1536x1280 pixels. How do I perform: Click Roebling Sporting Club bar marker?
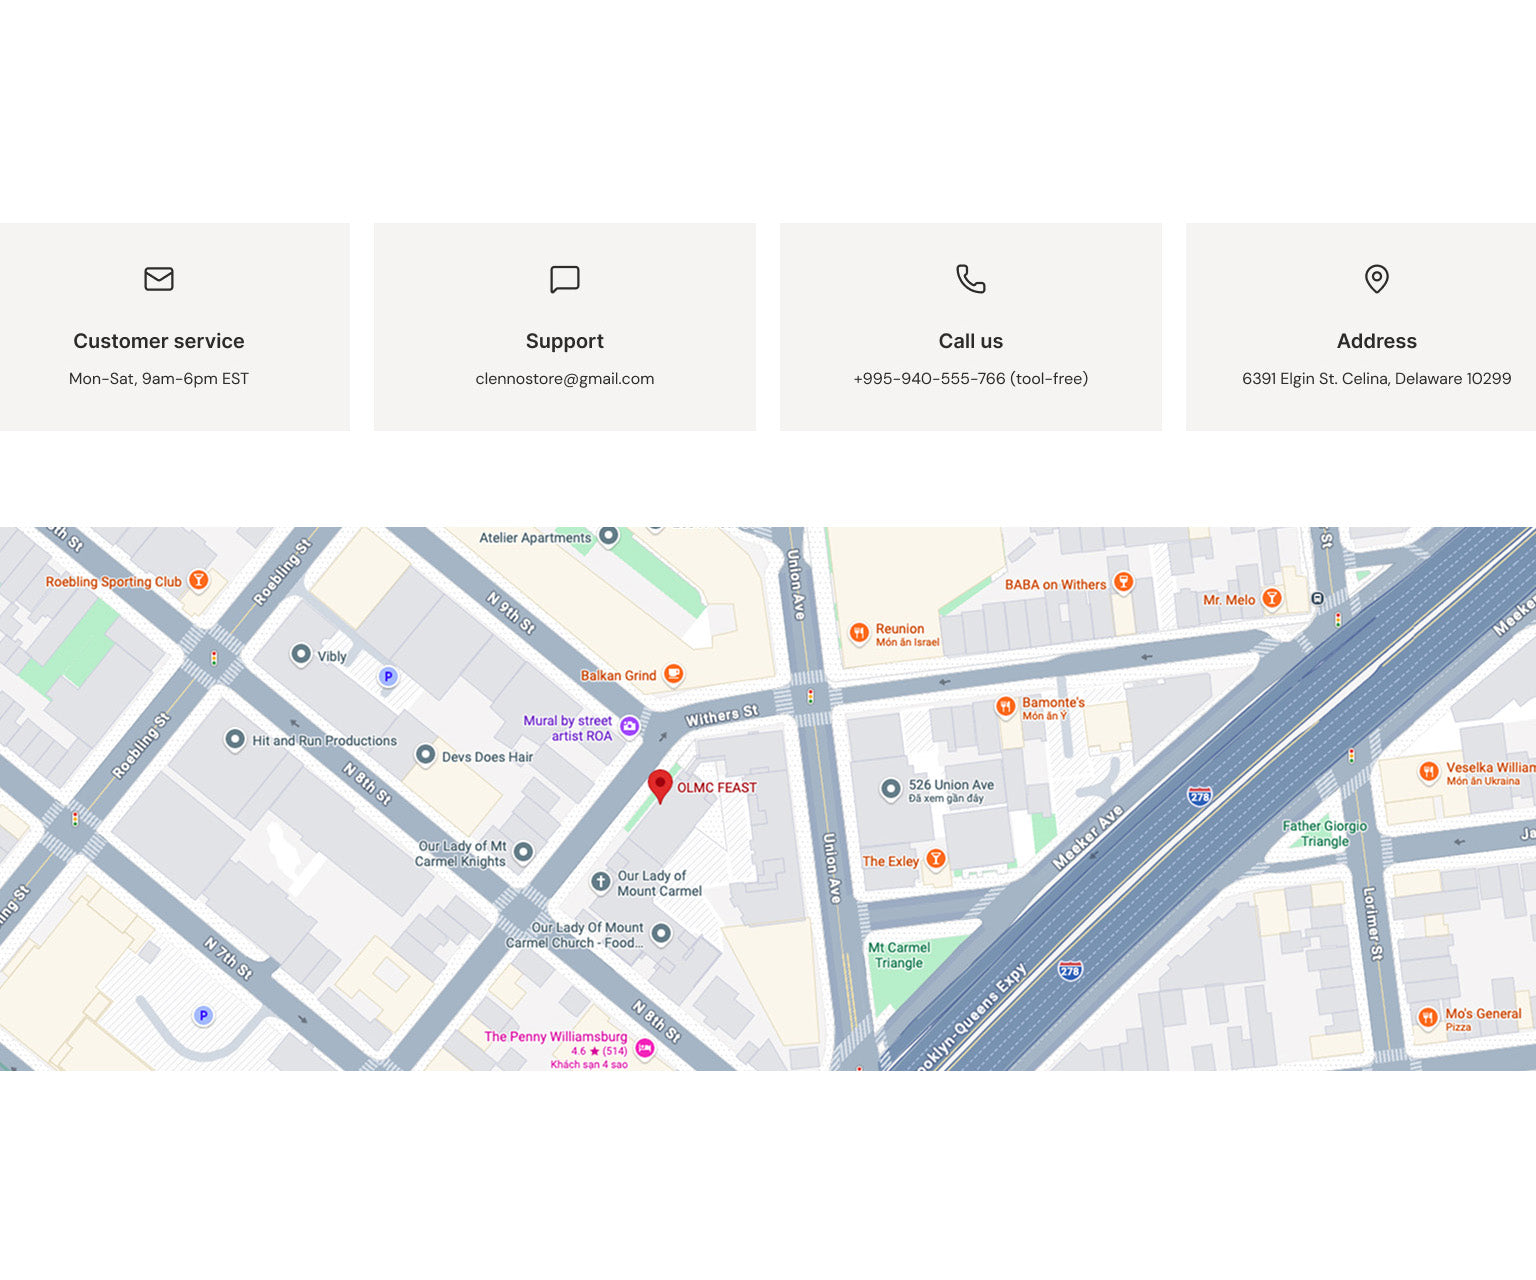coord(199,580)
